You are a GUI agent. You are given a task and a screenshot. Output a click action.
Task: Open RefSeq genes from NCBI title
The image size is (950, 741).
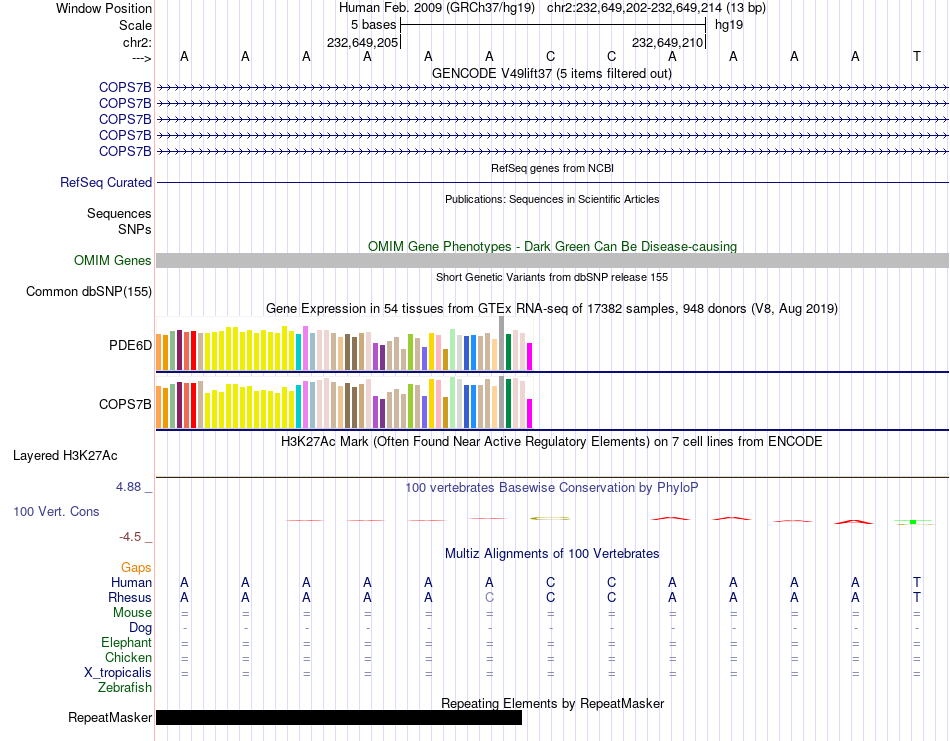[552, 168]
